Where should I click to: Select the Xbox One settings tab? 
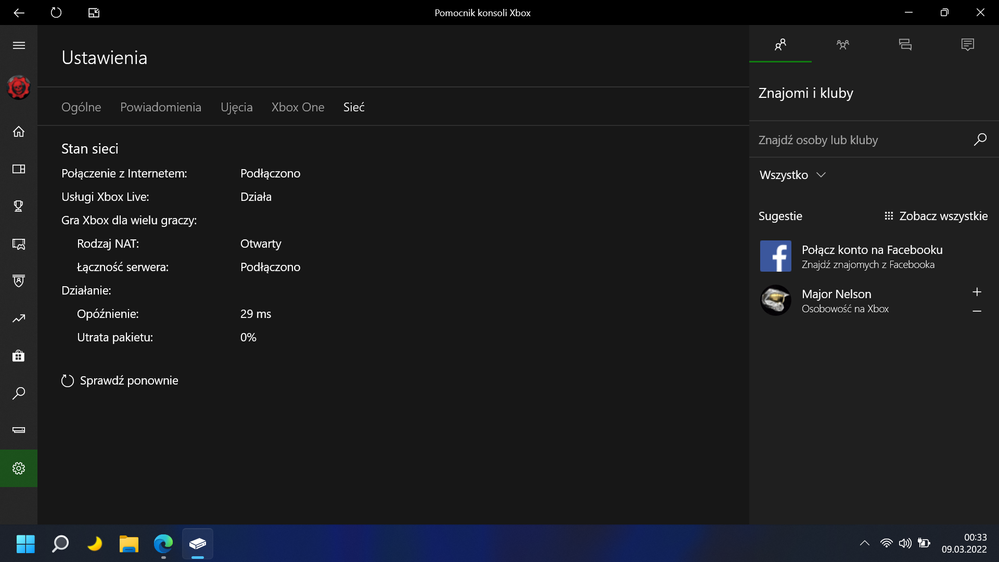tap(298, 107)
